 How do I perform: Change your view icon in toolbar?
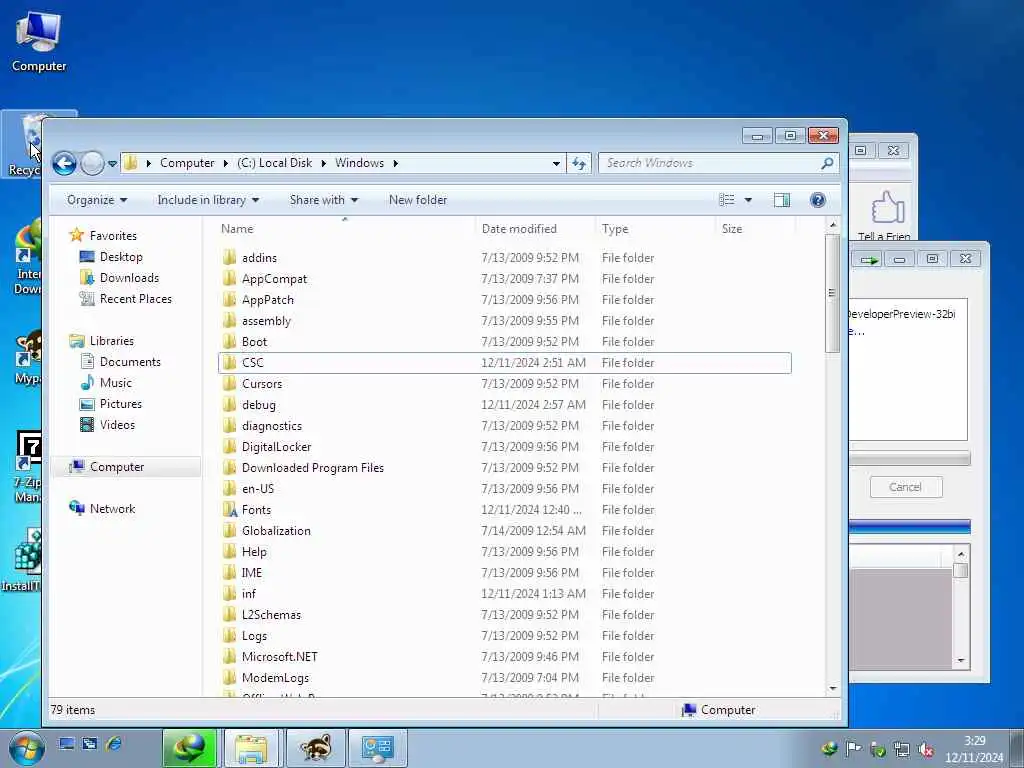(x=727, y=200)
